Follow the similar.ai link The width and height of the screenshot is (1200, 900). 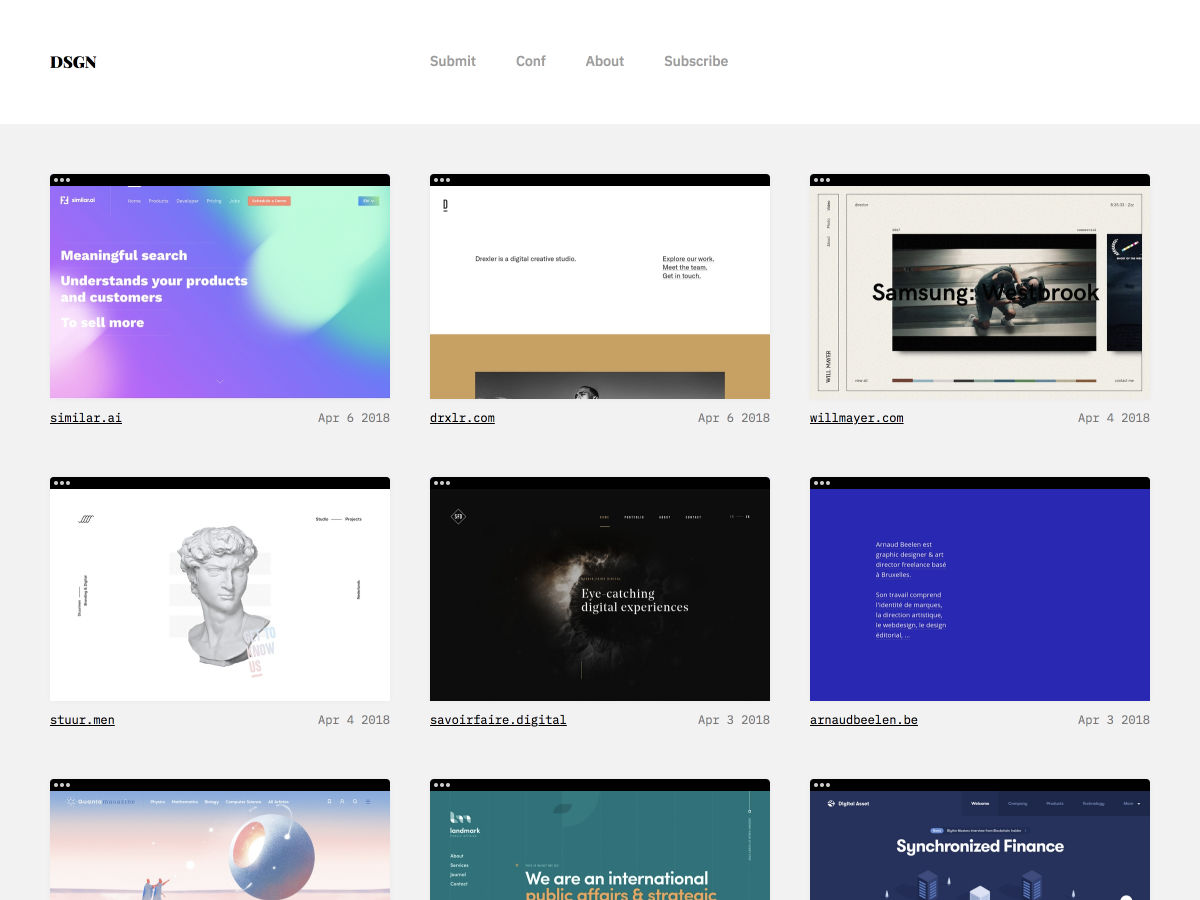pos(86,418)
